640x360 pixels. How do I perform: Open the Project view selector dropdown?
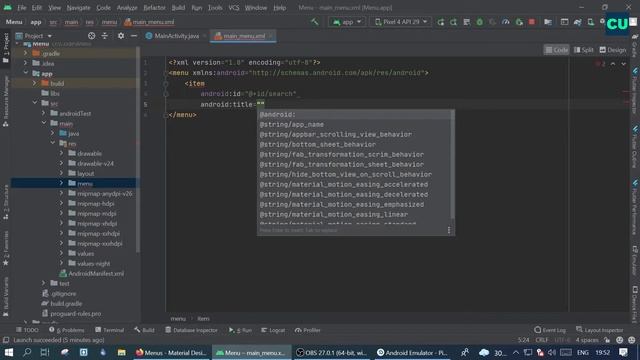(x=33, y=36)
